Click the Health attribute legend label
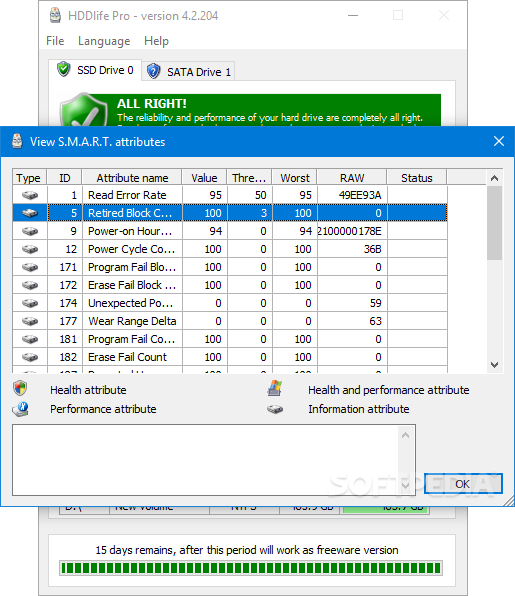The width and height of the screenshot is (515, 596). (x=88, y=390)
